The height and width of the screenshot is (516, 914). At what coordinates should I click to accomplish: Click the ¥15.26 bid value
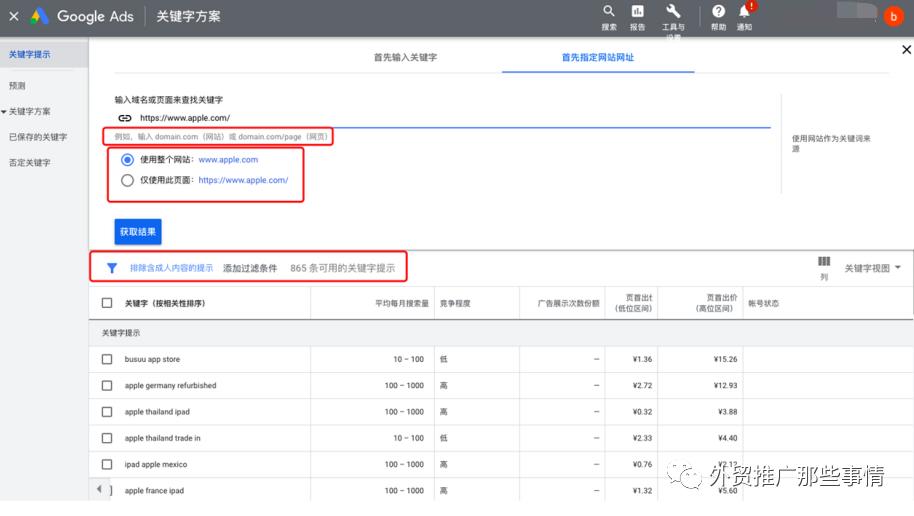click(725, 359)
